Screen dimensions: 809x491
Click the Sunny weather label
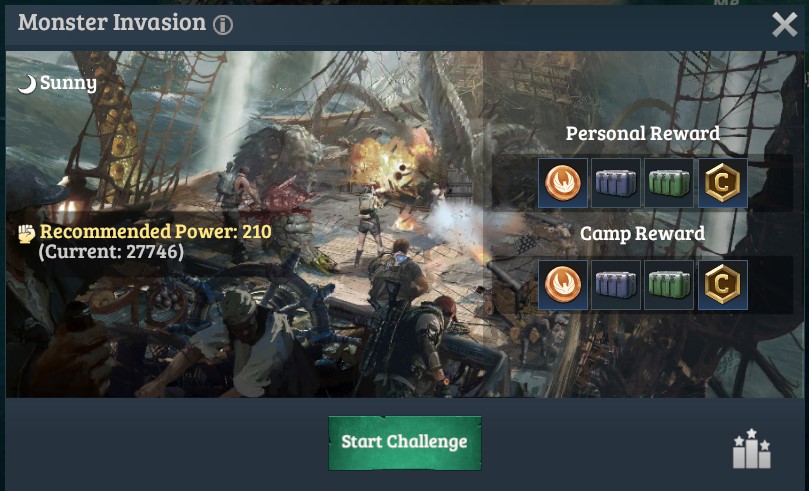pyautogui.click(x=68, y=83)
